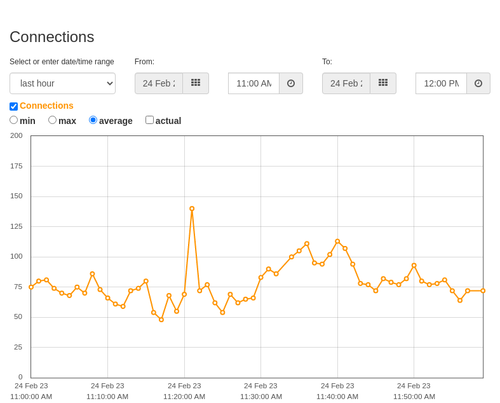Click the lowest data point near 48
This screenshot has height=403, width=500.
pos(161,320)
